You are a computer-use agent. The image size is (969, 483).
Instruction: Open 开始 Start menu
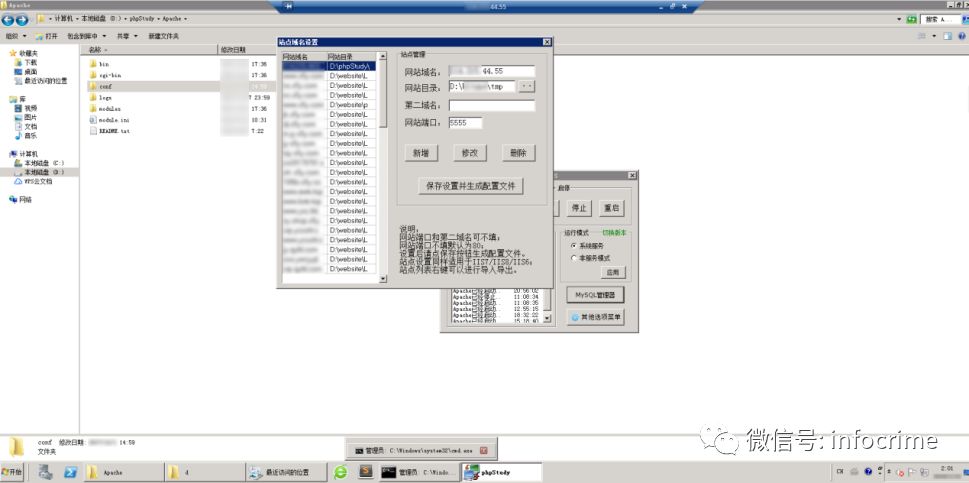tap(12, 472)
